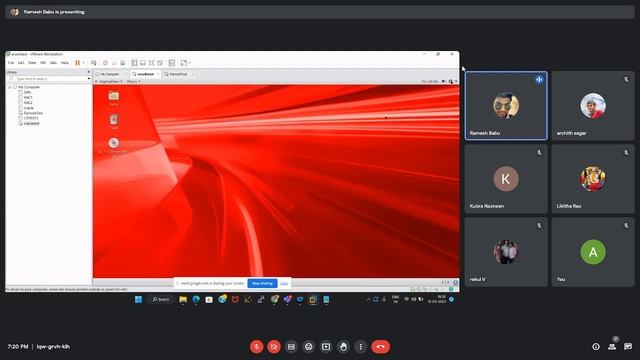Click the Unity mode toolbar icon
Viewport: 640px width, 360px height.
pyautogui.click(x=160, y=63)
